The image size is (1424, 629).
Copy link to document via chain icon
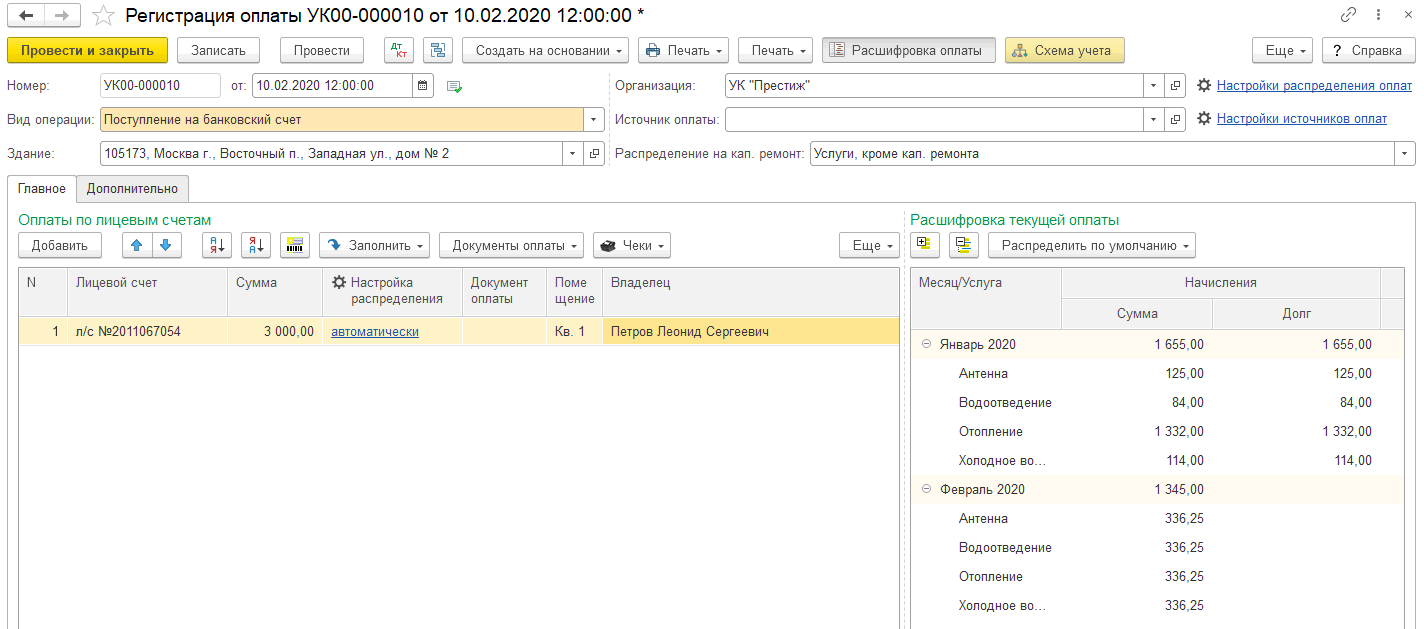pos(1348,15)
